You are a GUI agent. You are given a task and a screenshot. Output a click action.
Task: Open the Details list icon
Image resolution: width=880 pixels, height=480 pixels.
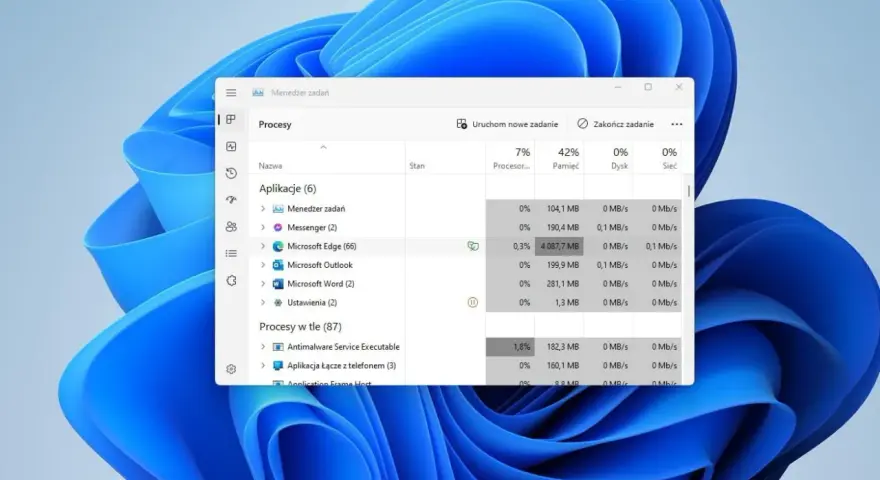[x=231, y=254]
